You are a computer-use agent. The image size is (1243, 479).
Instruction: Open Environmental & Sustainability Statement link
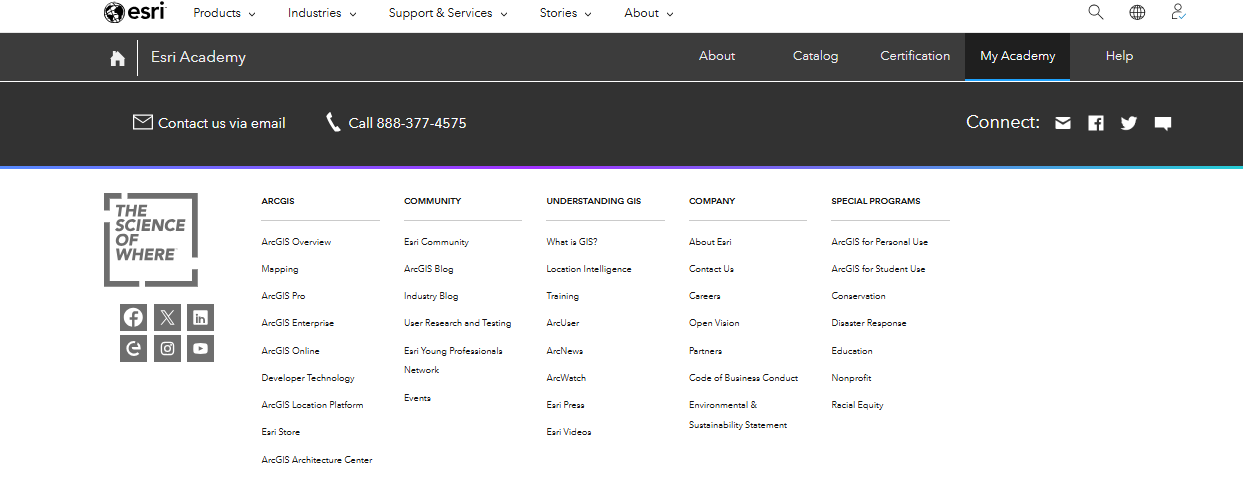point(738,415)
